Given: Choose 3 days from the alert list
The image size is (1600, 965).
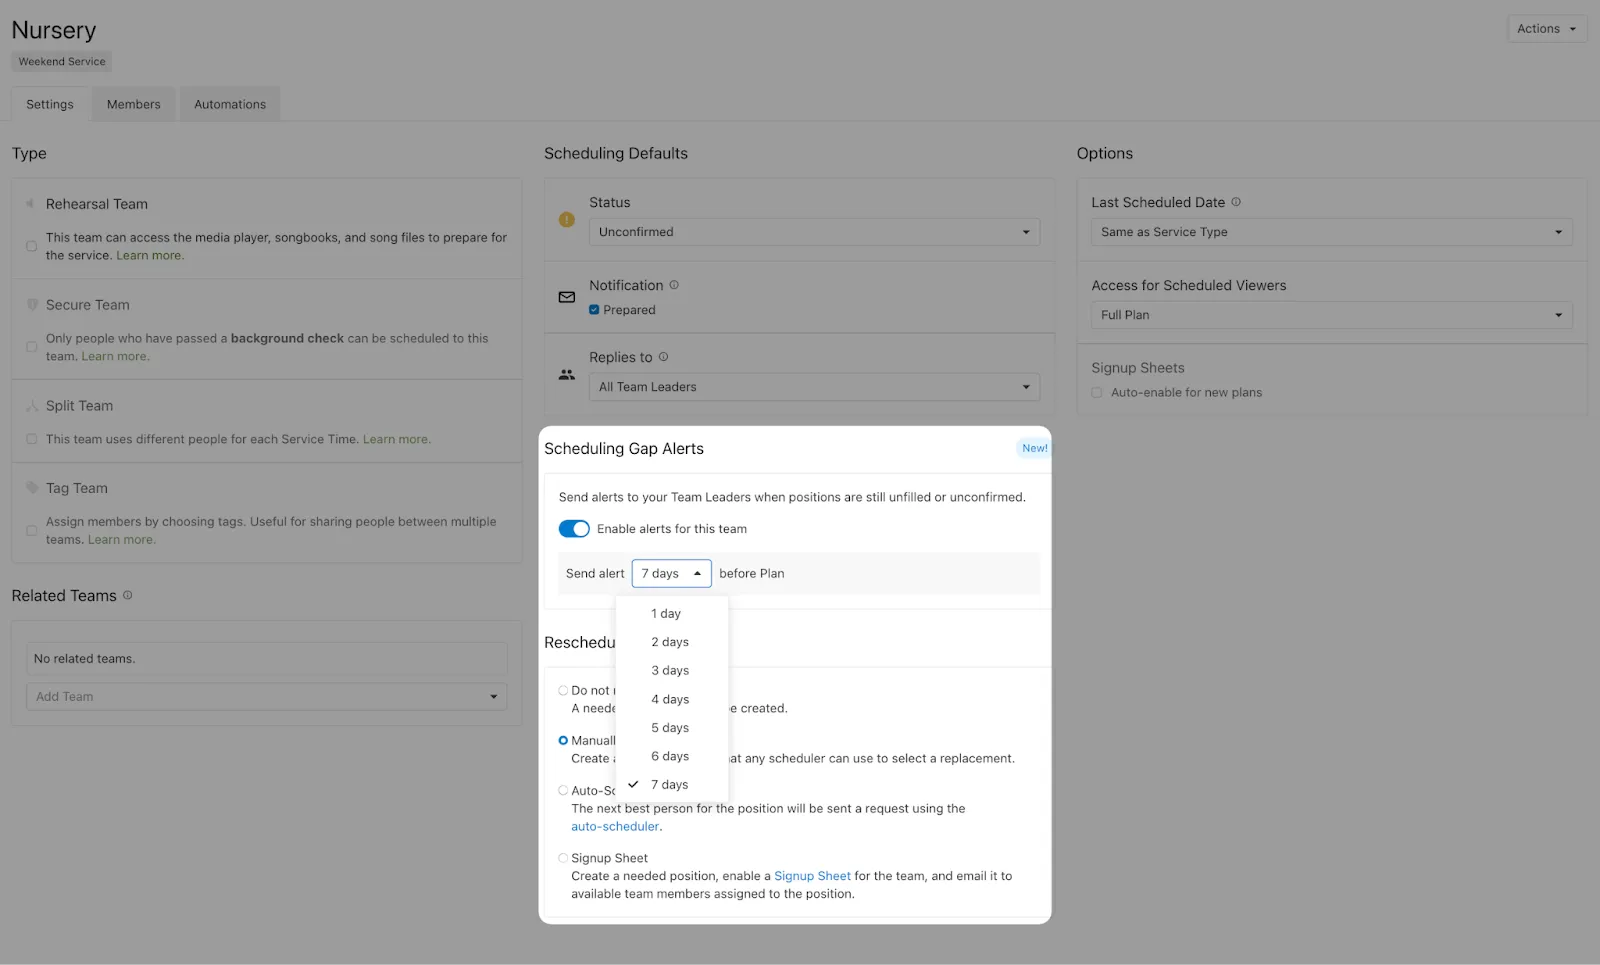Looking at the screenshot, I should (670, 671).
